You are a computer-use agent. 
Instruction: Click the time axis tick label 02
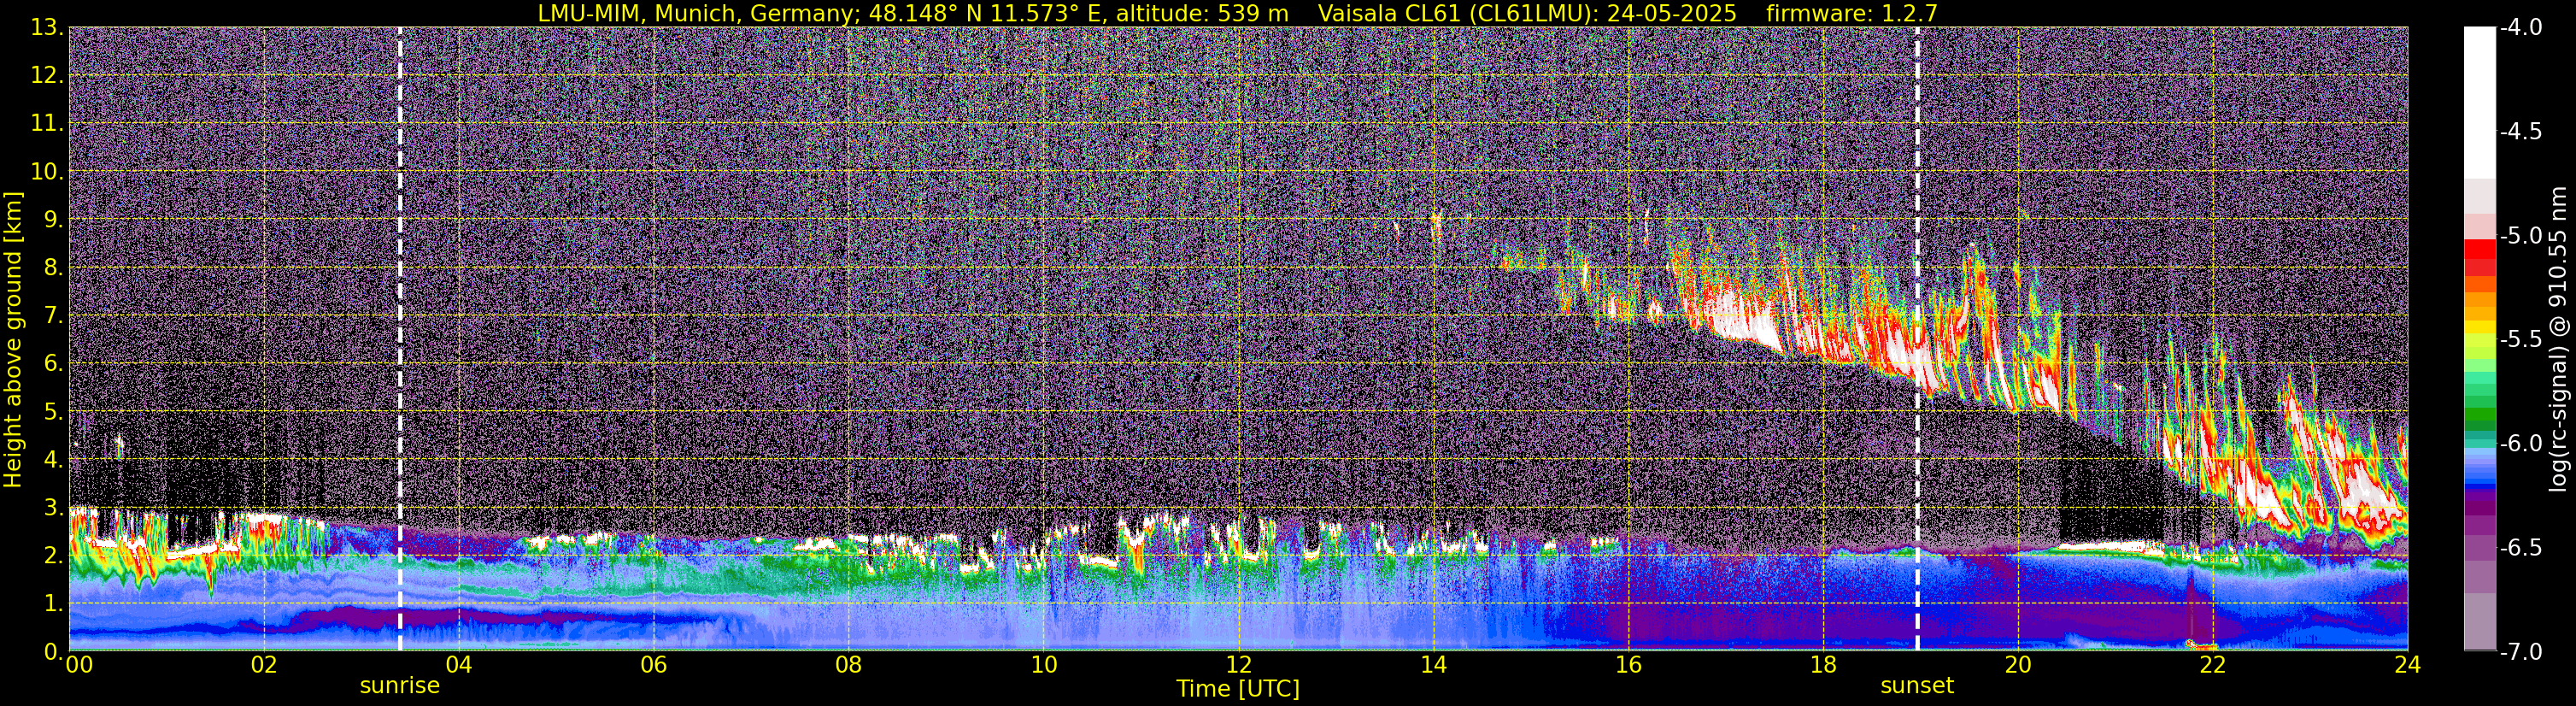[264, 665]
